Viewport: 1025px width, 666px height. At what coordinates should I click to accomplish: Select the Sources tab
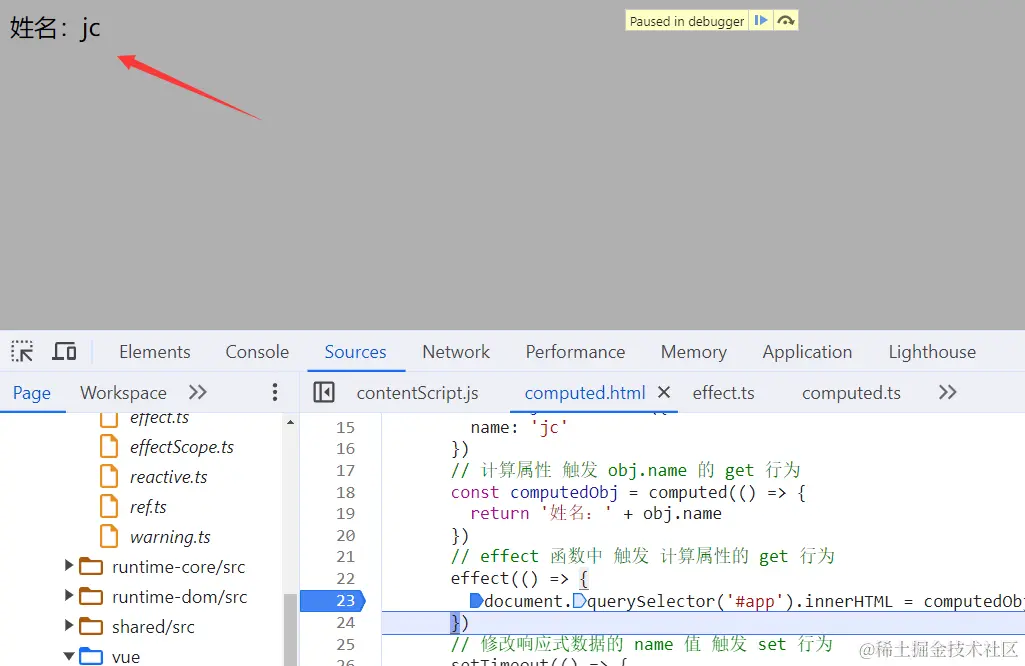click(x=356, y=352)
